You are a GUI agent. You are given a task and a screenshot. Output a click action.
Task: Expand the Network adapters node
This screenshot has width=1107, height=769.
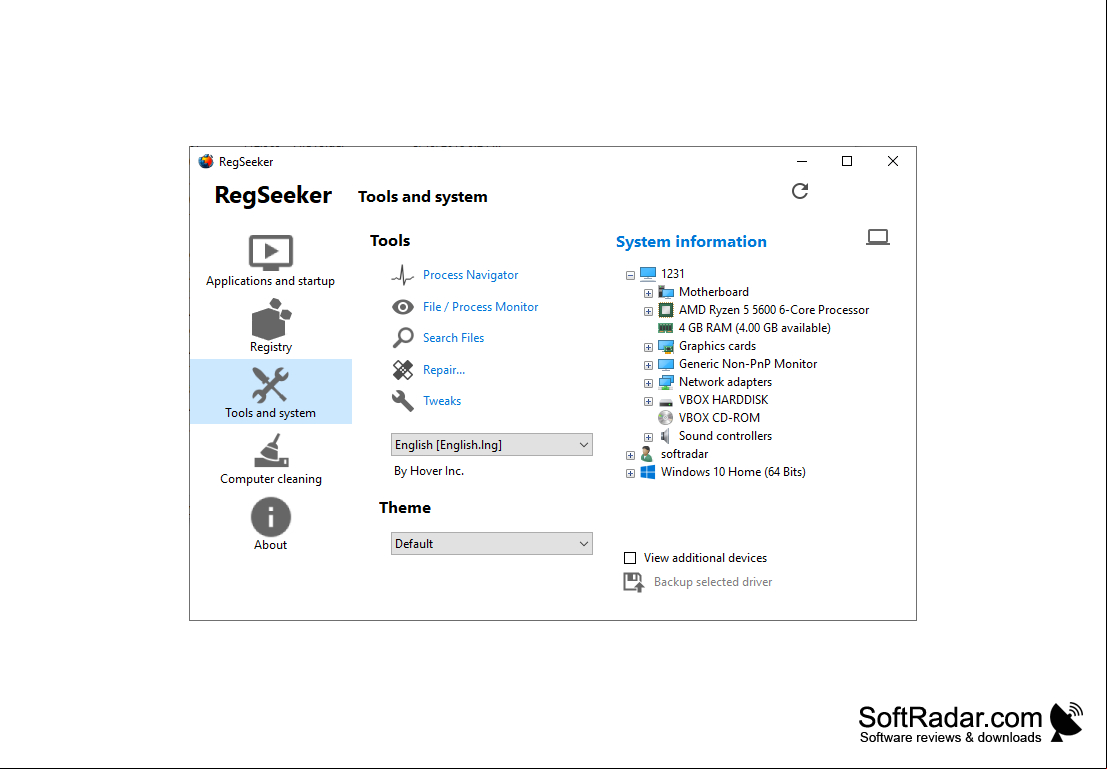648,383
